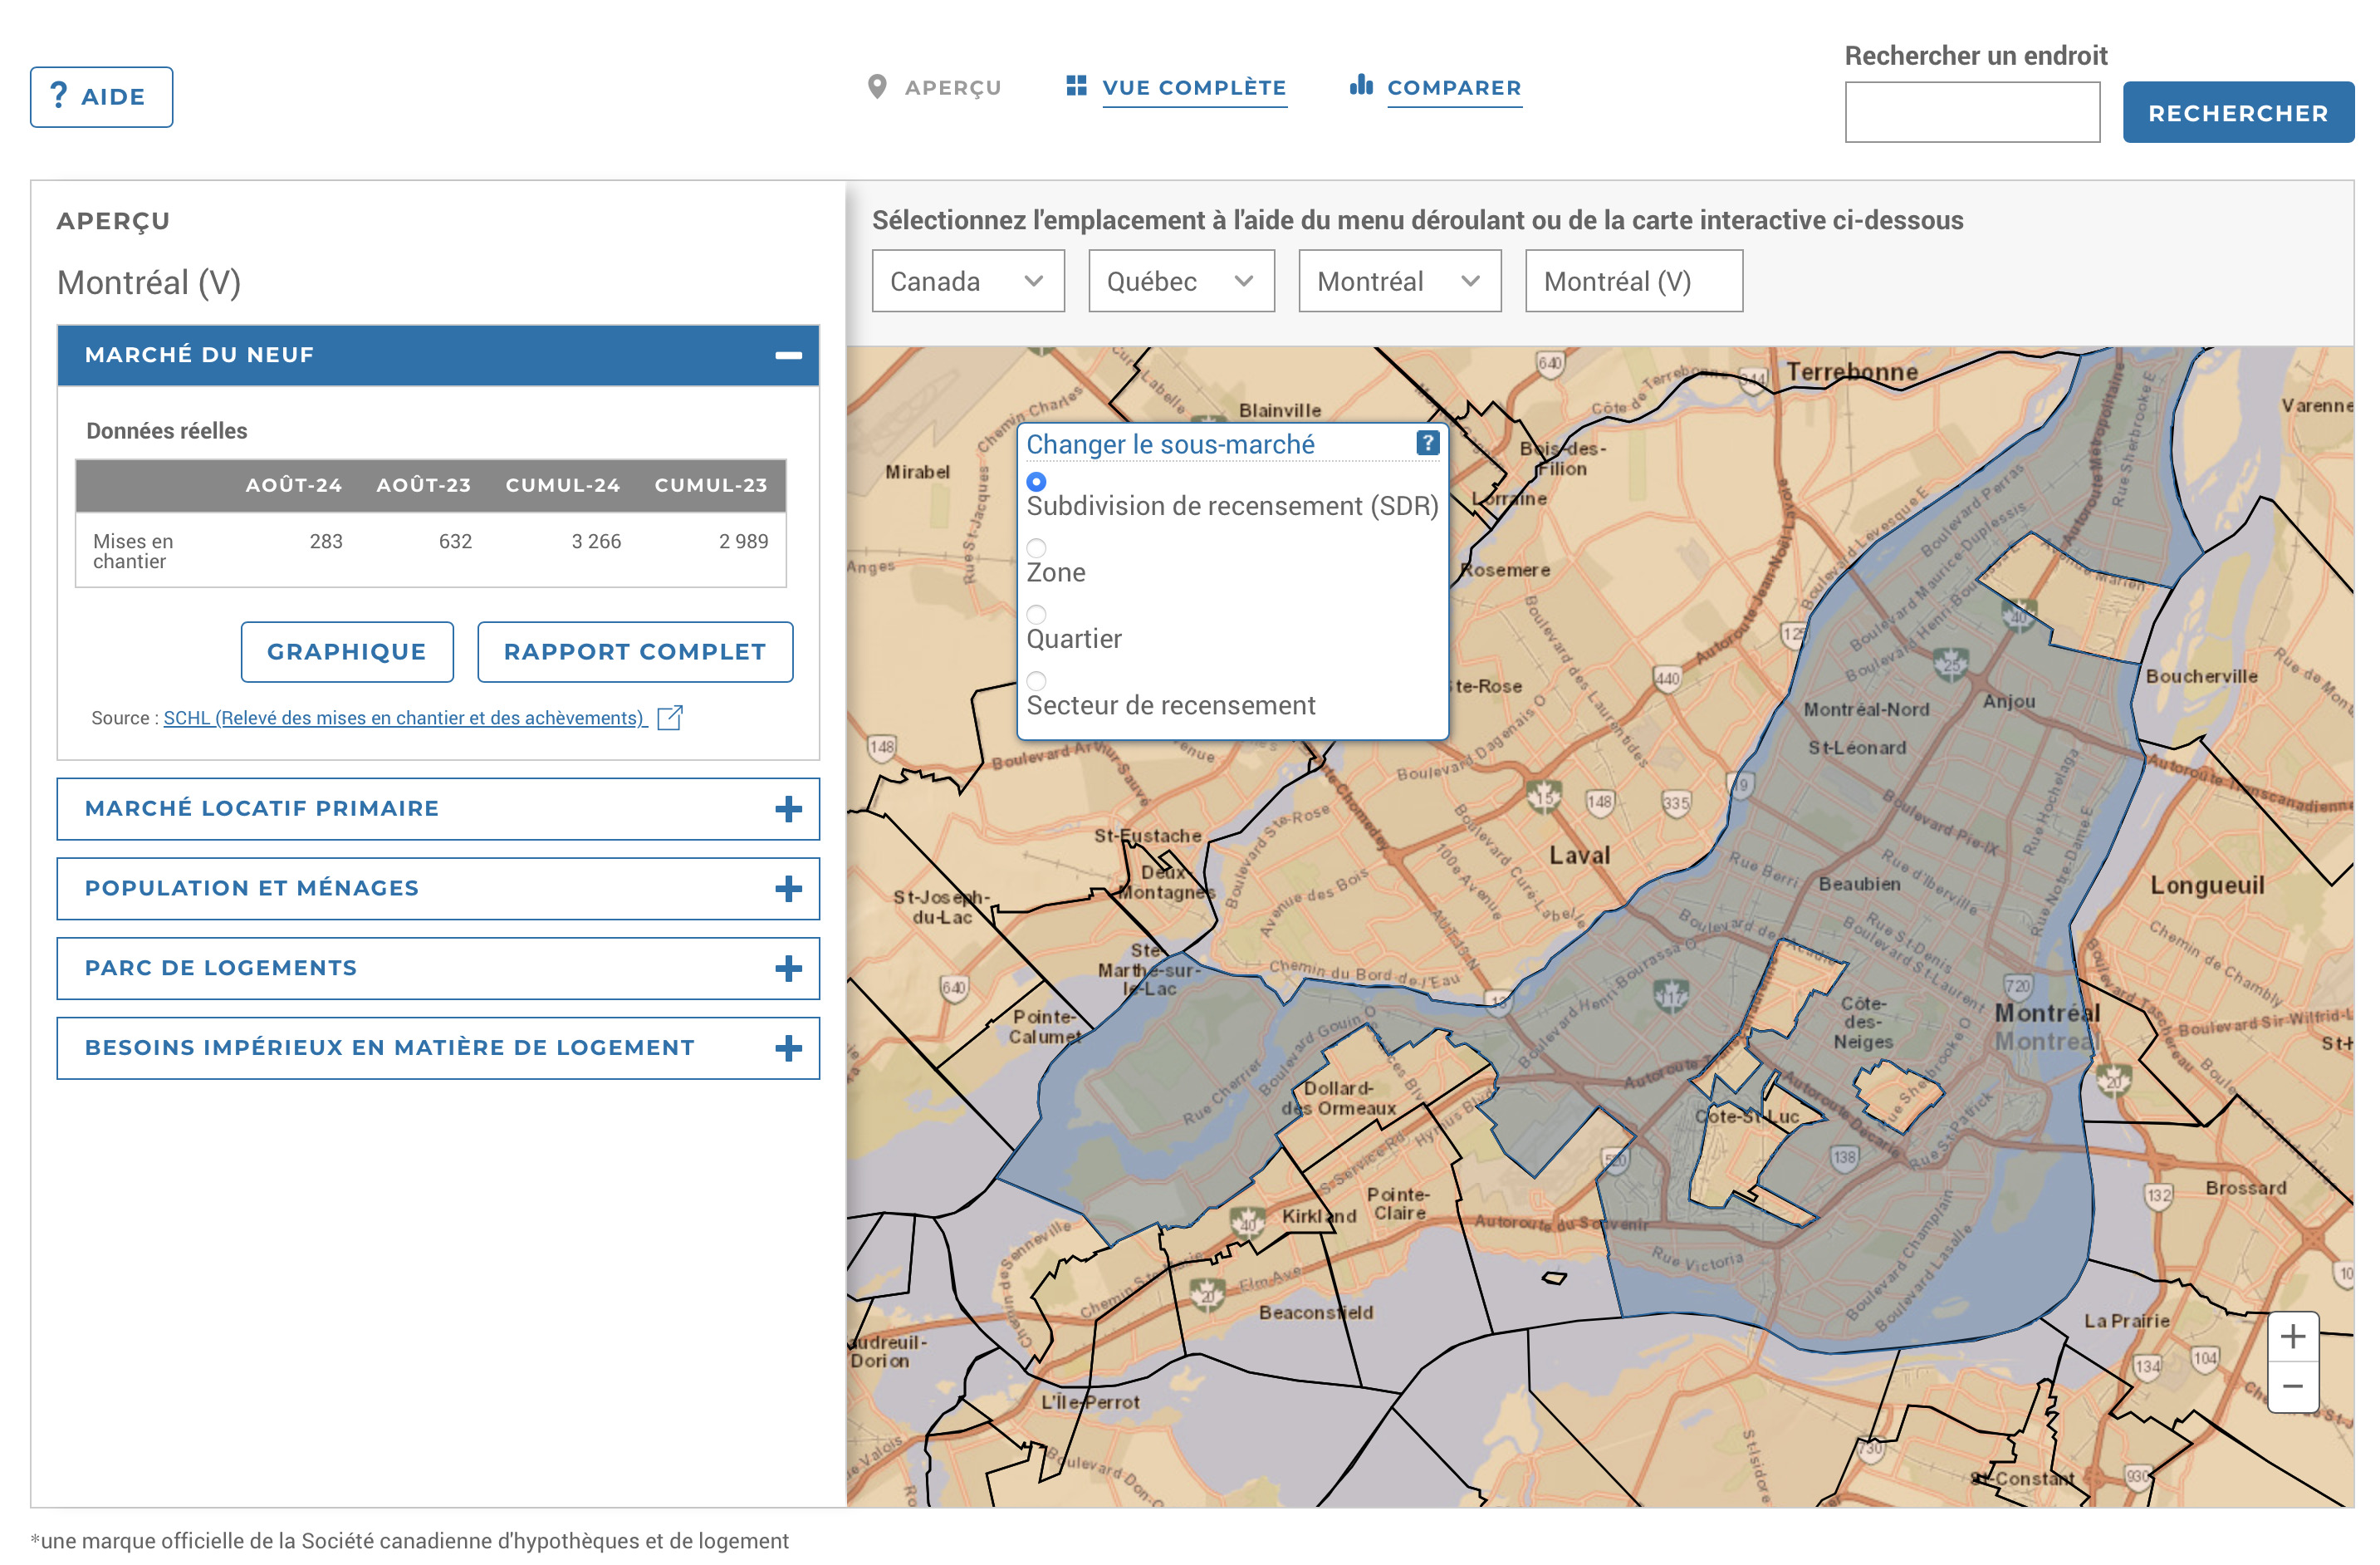Select the Zone radio option
Screen dimensions: 2380x1565
pos(1036,548)
